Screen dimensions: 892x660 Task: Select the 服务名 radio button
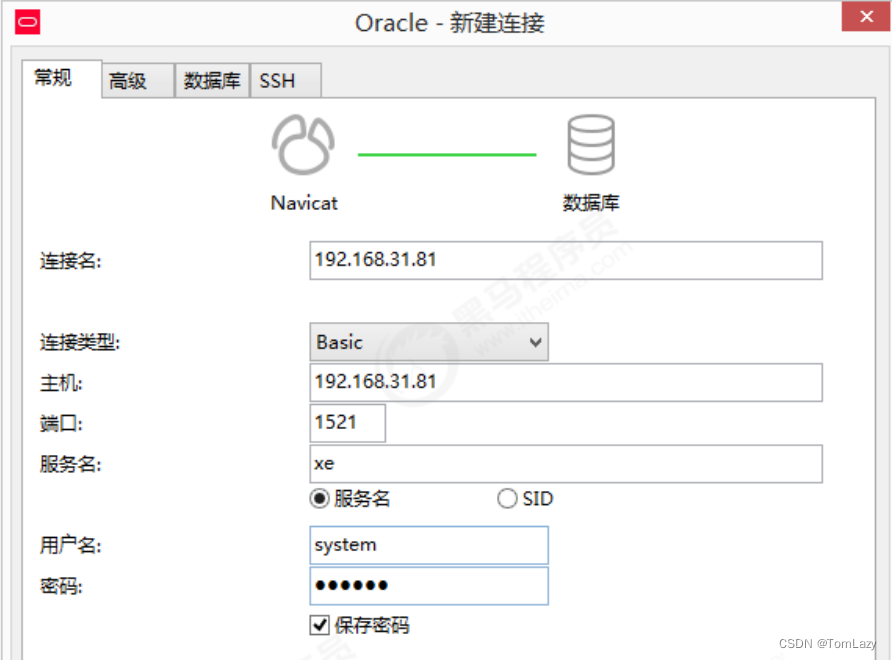pyautogui.click(x=319, y=498)
